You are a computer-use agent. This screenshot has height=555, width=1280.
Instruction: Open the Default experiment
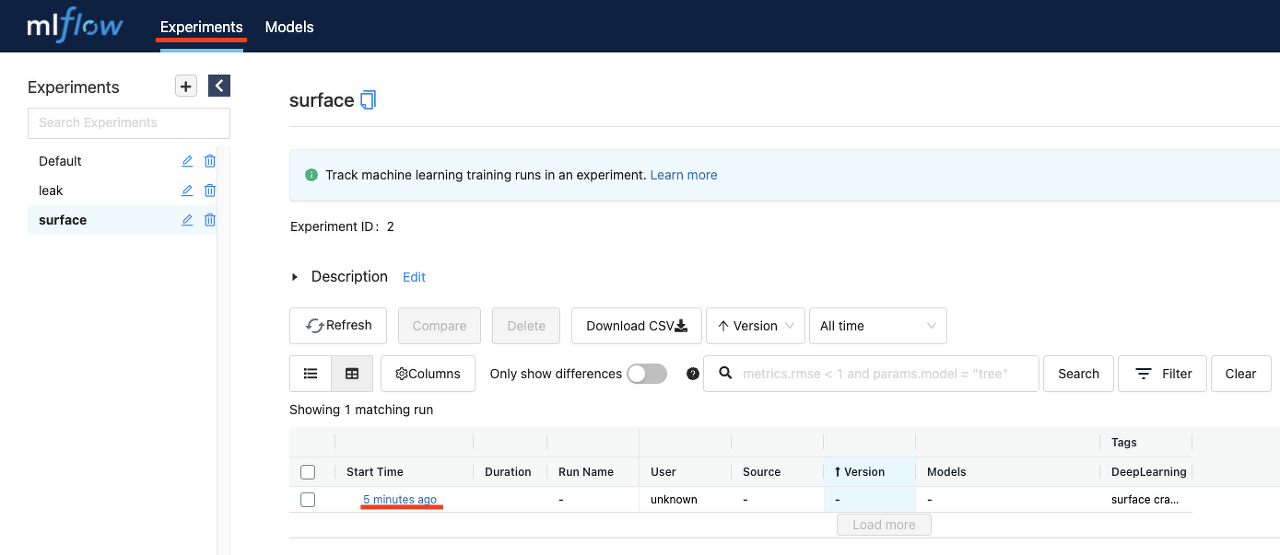point(60,161)
